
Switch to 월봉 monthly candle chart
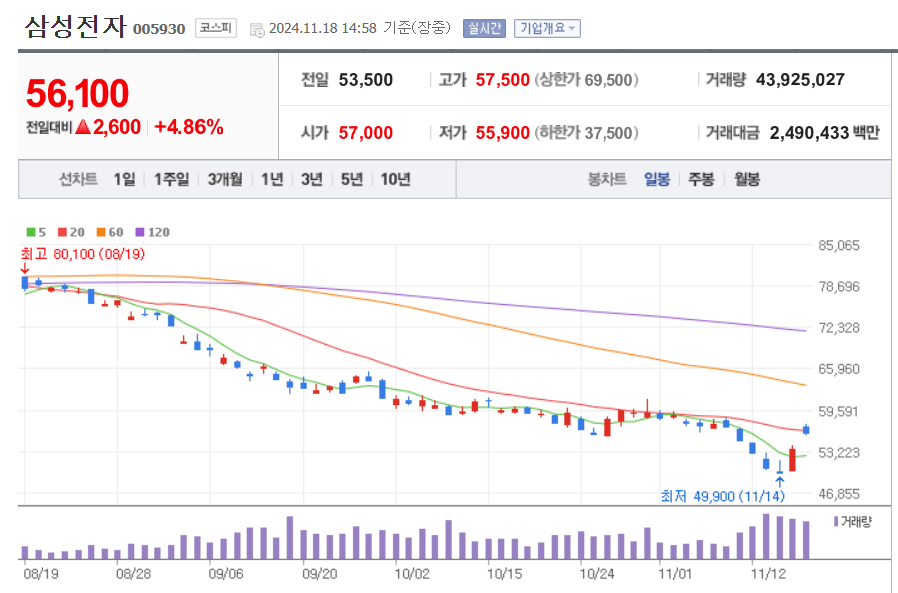point(747,179)
